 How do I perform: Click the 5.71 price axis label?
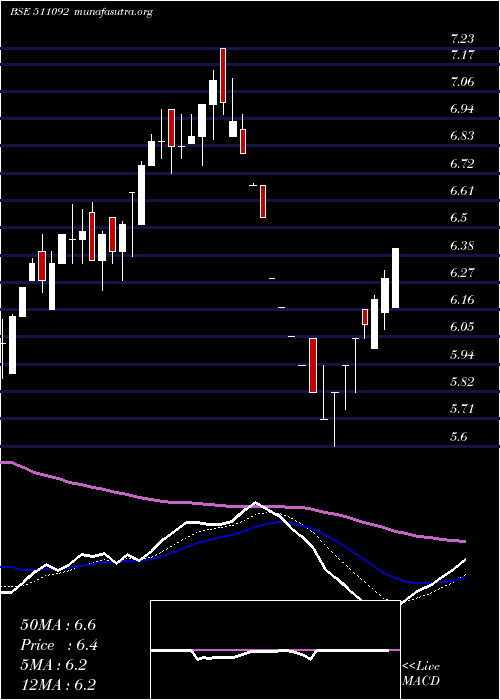[x=462, y=409]
